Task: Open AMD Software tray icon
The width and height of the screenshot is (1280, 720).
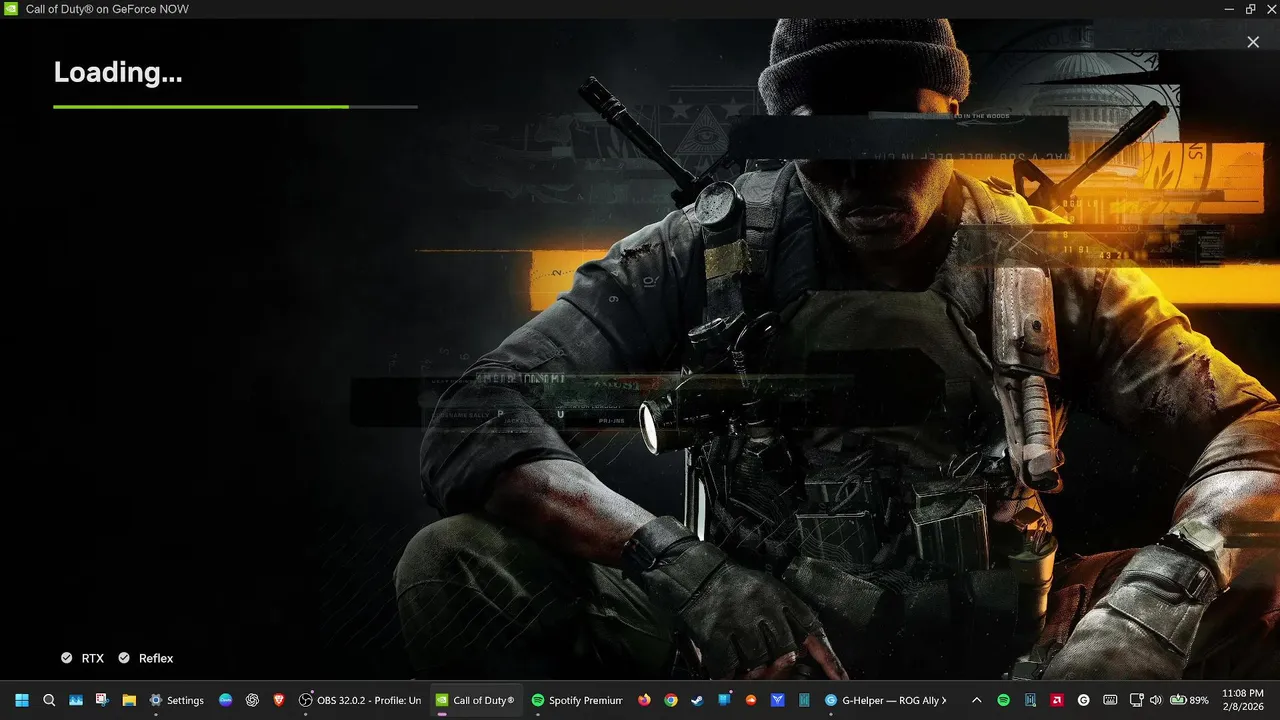Action: click(x=1057, y=700)
